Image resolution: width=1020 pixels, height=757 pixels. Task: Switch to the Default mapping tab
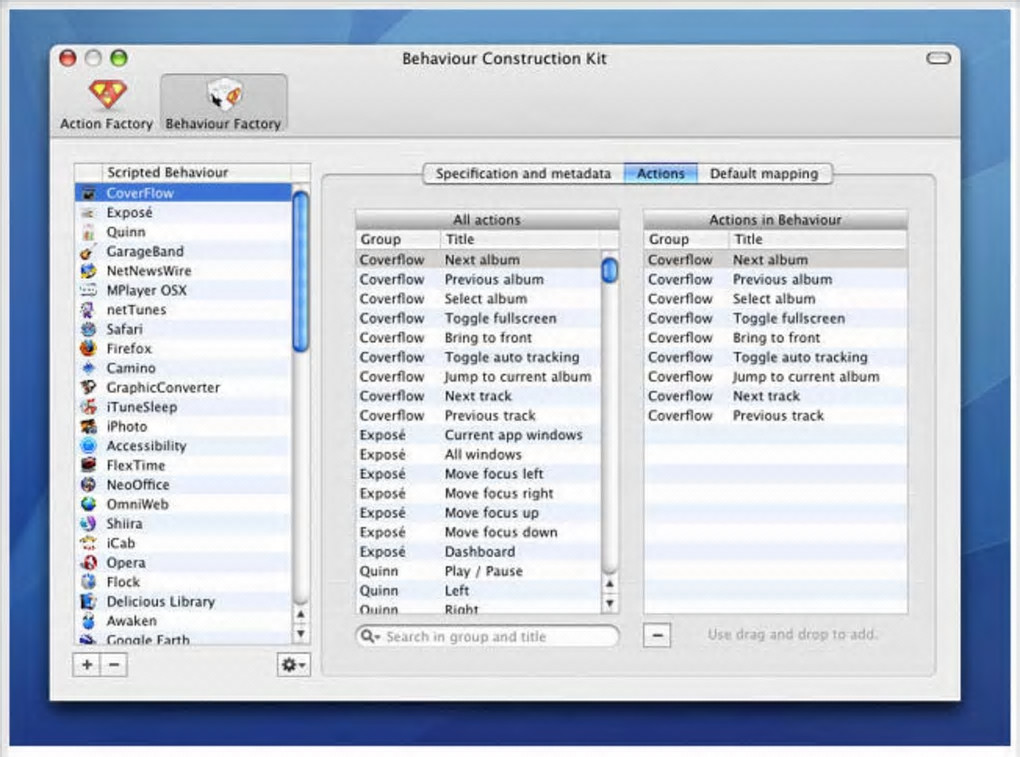(764, 174)
